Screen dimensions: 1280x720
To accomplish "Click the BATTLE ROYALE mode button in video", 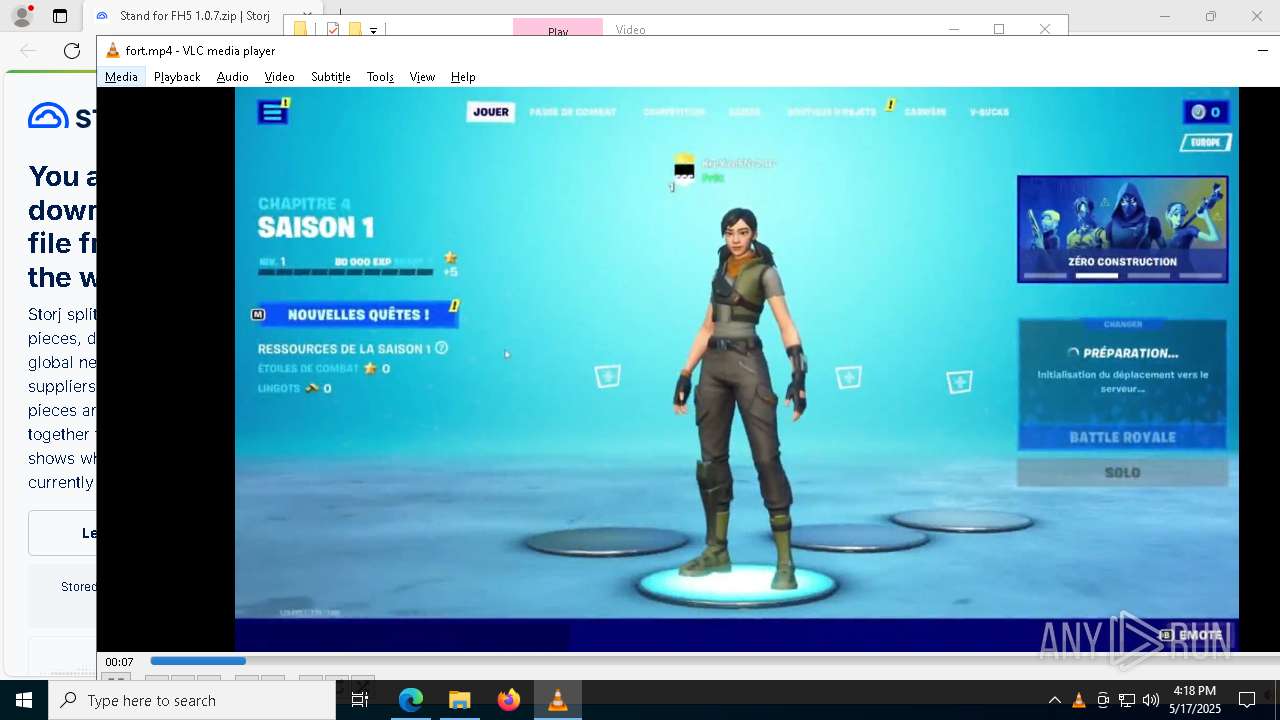I will (1122, 437).
